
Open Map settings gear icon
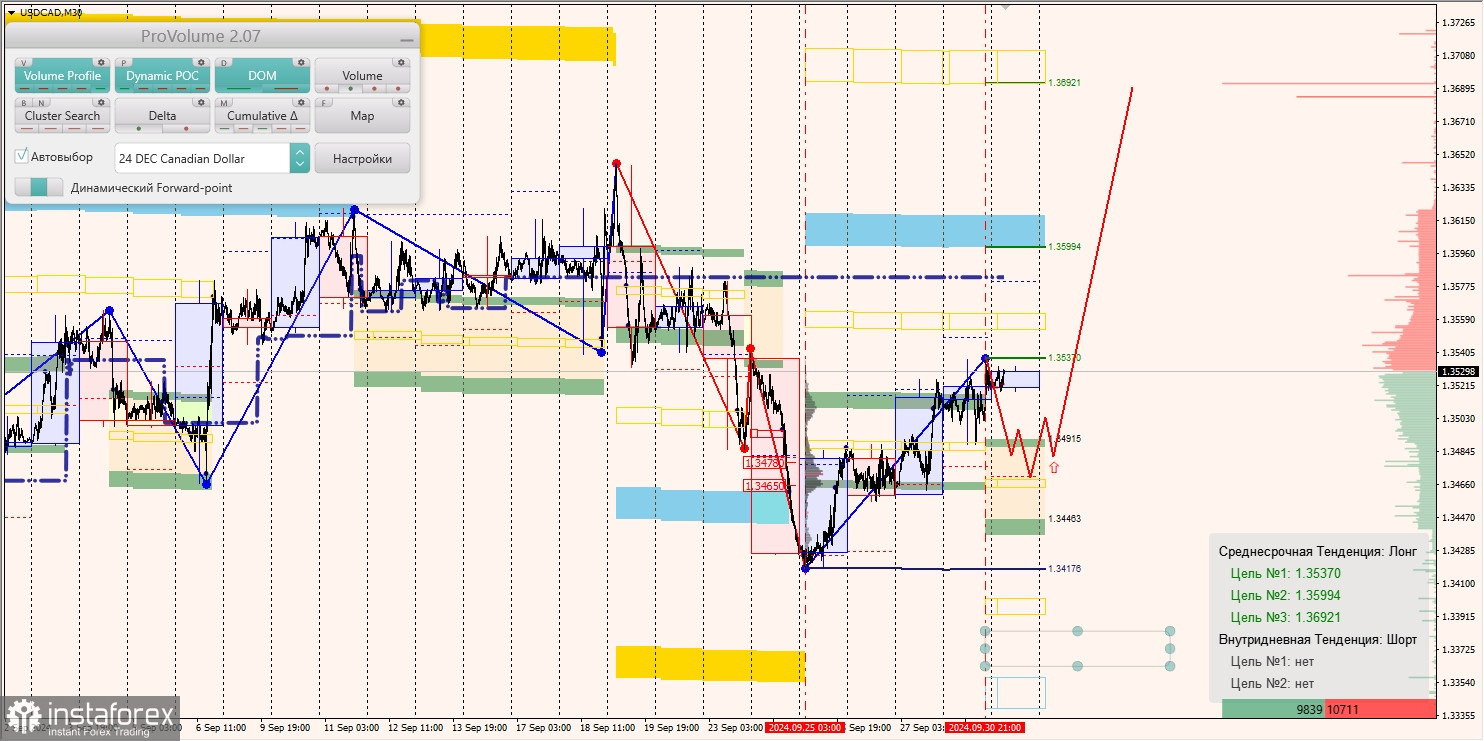click(x=401, y=102)
